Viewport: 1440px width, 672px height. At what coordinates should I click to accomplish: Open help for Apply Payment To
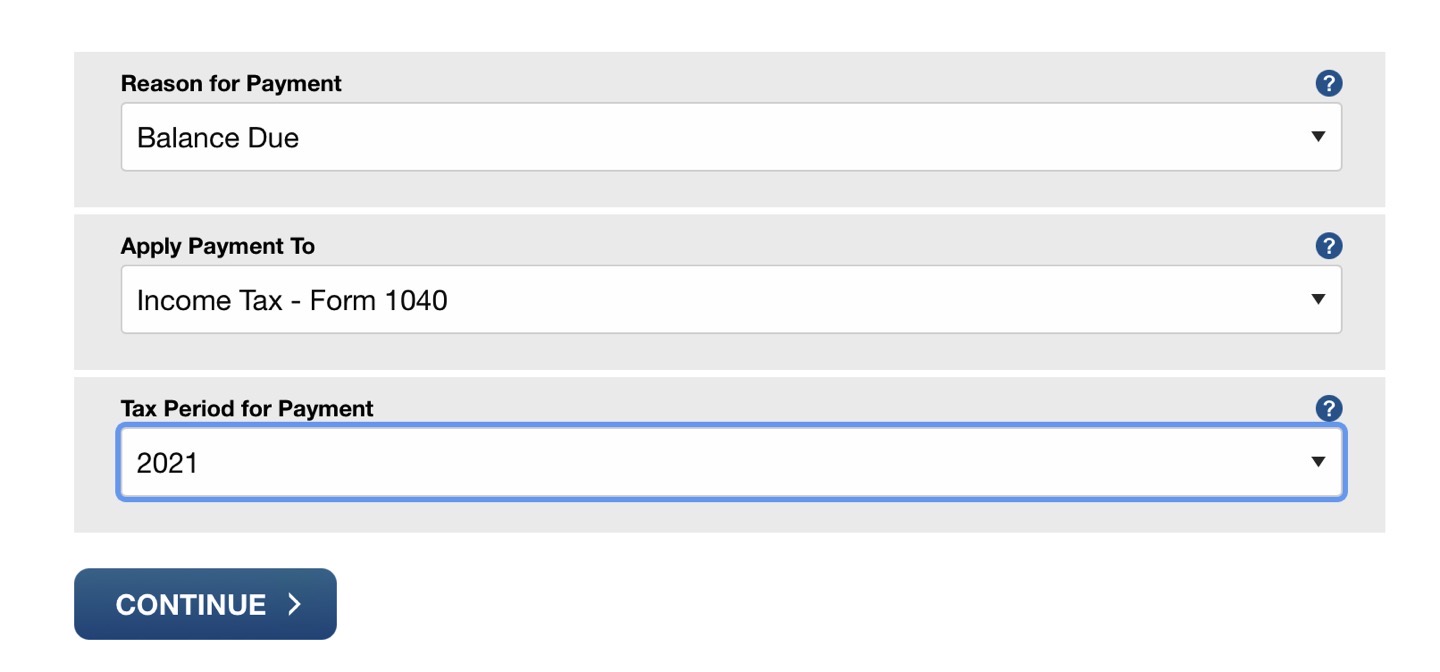point(1329,246)
